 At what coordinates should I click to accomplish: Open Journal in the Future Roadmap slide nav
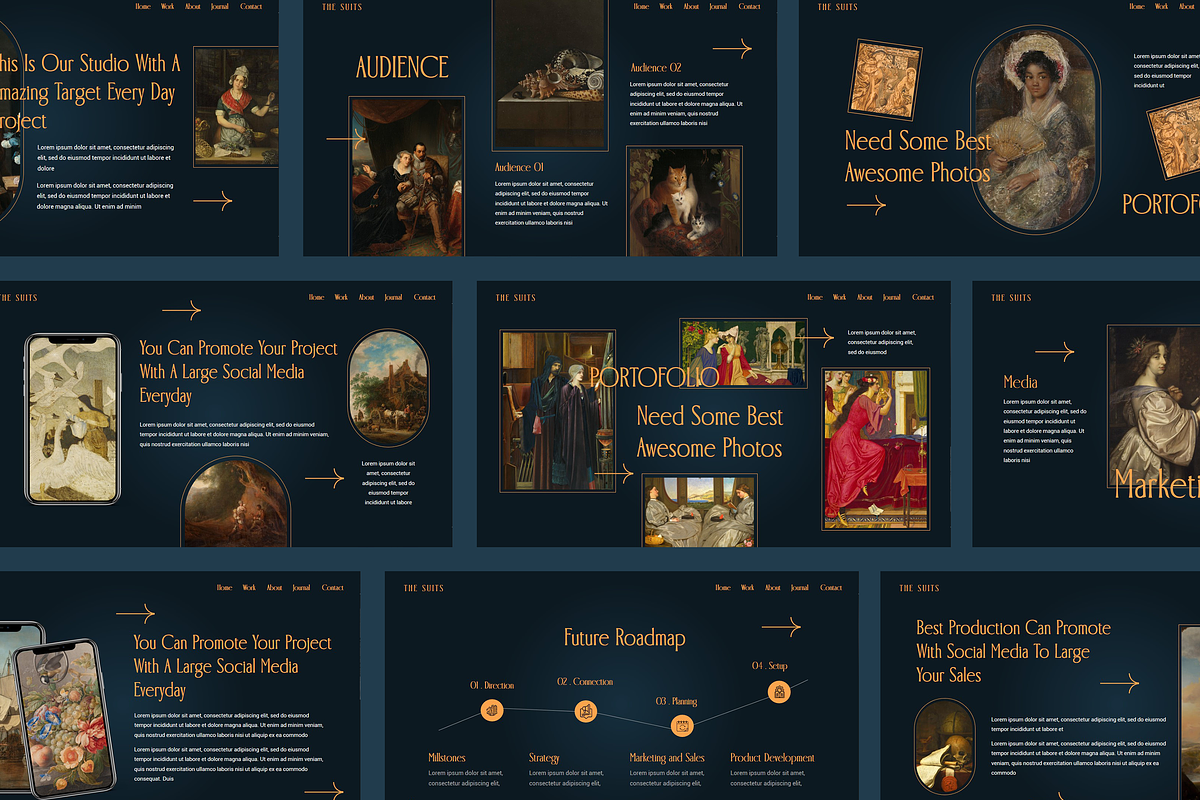[x=800, y=588]
